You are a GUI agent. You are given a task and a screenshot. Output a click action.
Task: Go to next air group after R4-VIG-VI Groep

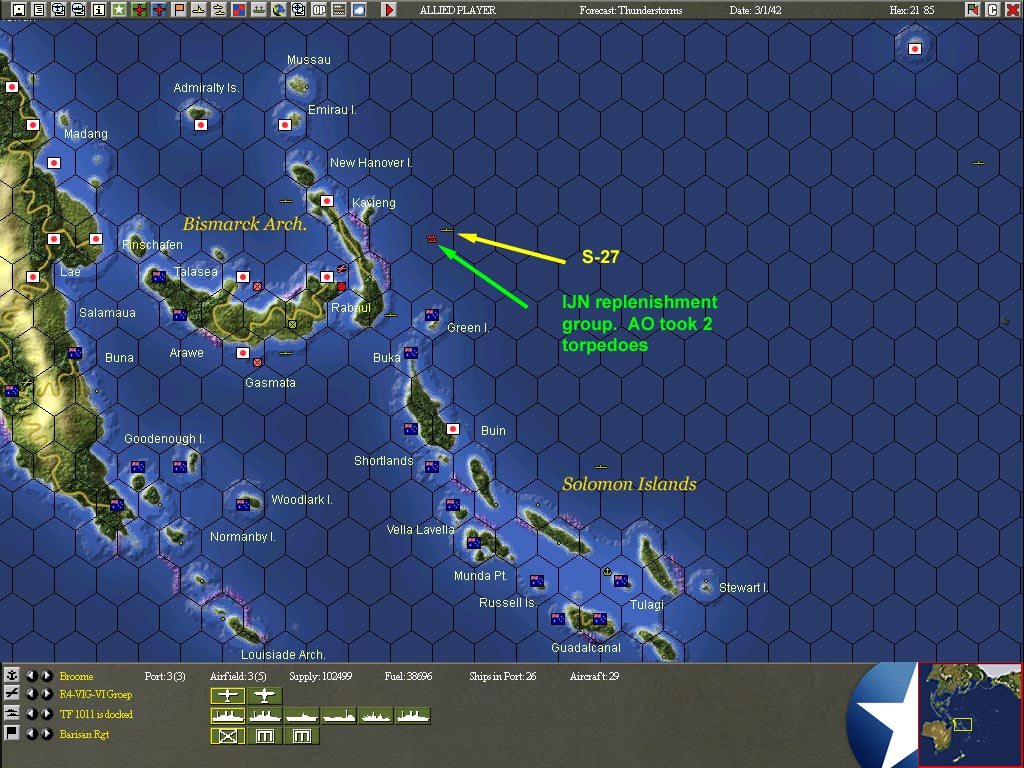(47, 694)
